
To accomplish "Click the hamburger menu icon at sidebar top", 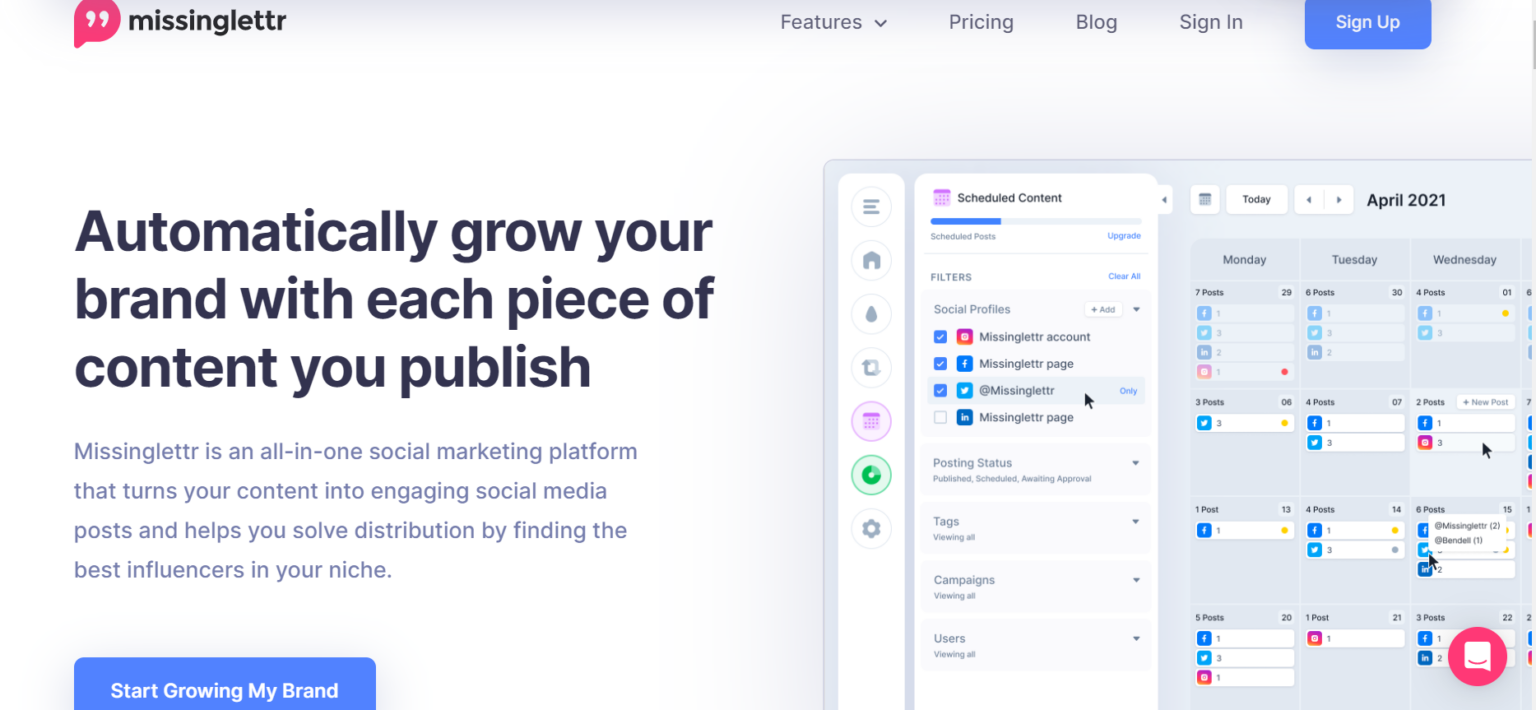I will click(x=870, y=206).
